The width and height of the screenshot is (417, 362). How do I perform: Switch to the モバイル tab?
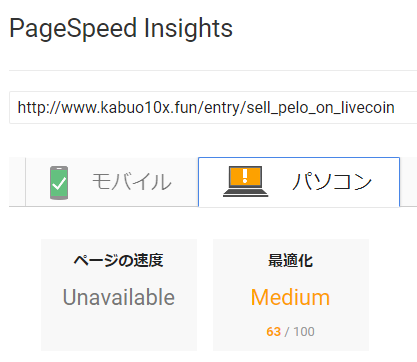(x=112, y=182)
